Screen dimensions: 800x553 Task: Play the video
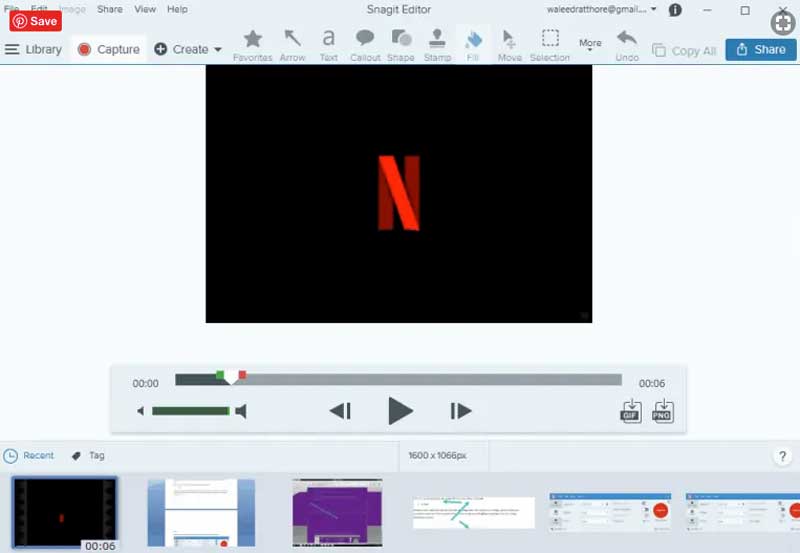point(400,411)
